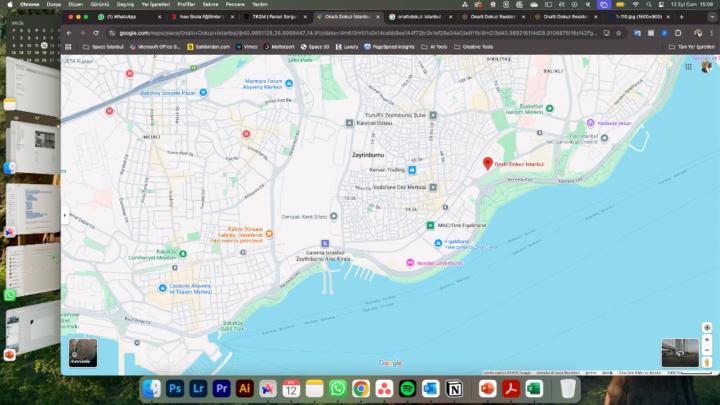
Task: Expand the collapsed Google Maps side panel
Action: click(65, 215)
